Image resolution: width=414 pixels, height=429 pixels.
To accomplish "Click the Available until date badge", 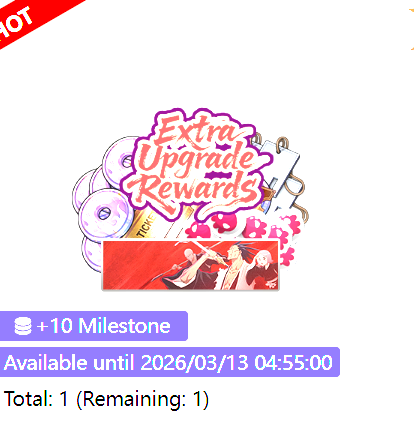I will [169, 362].
